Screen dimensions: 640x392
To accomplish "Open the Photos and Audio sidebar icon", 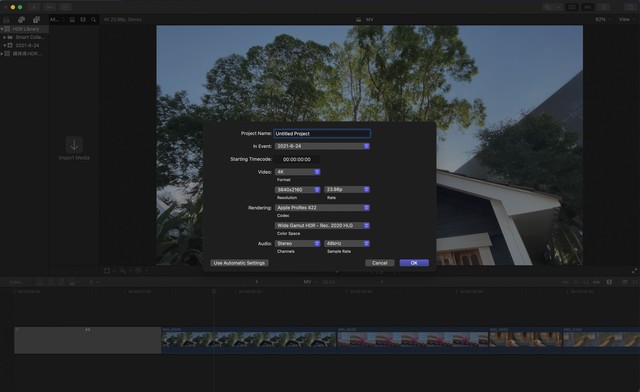I will [21, 20].
